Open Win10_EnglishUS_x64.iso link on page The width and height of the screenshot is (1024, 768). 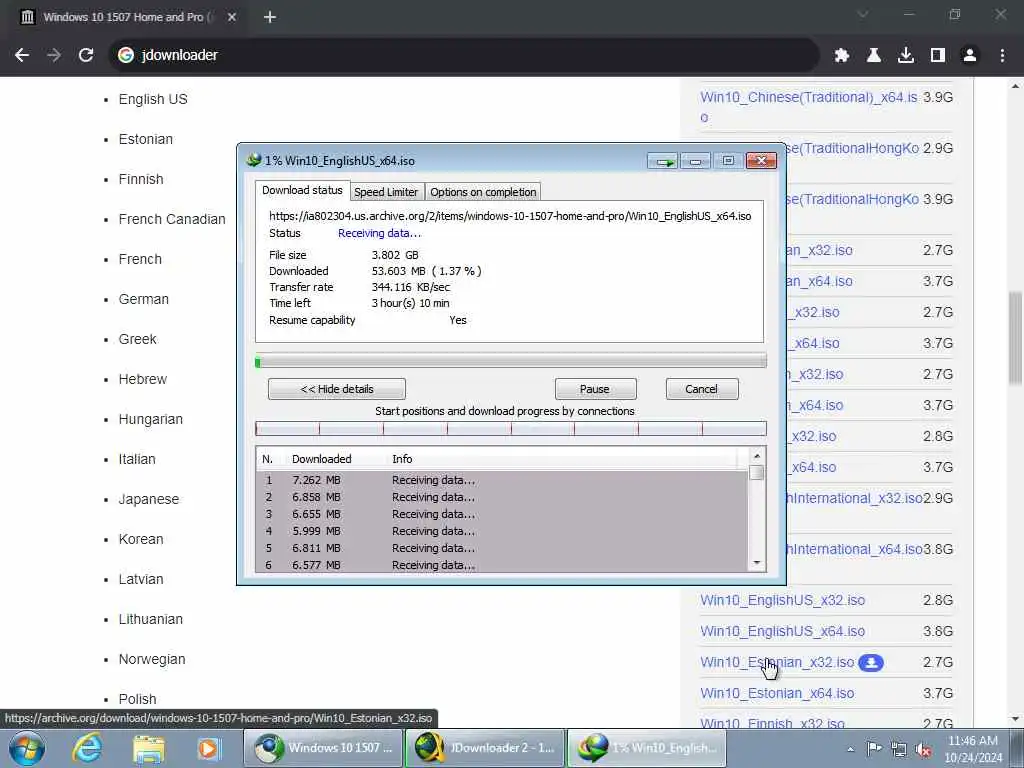click(x=782, y=632)
